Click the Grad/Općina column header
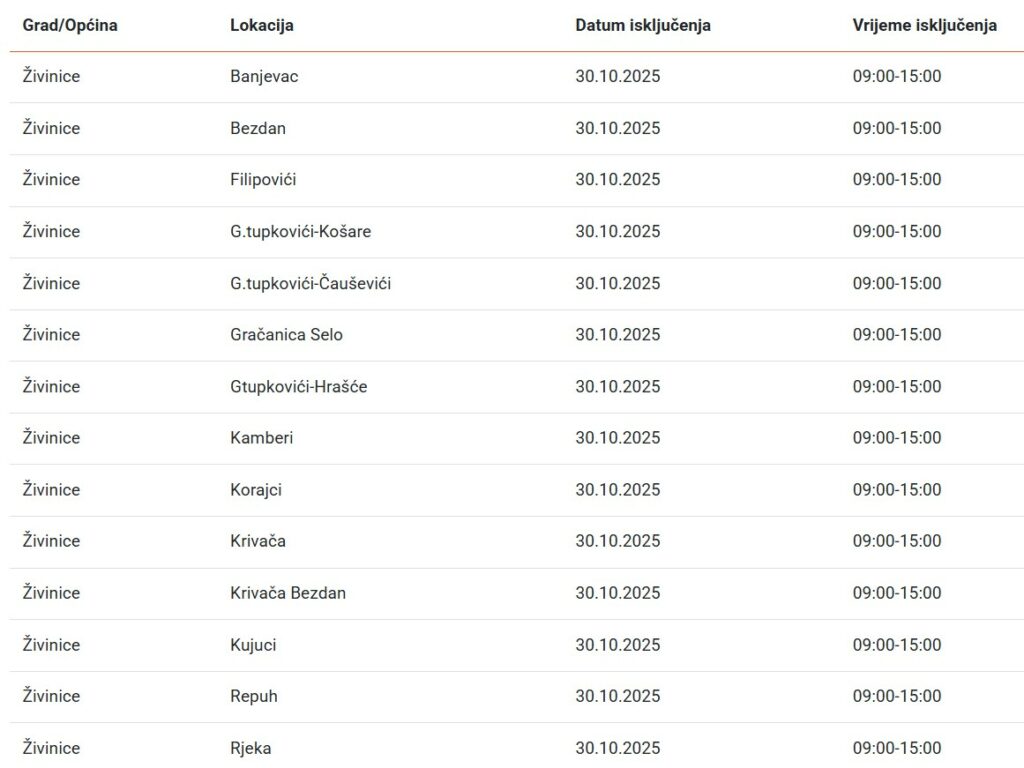 pos(70,26)
